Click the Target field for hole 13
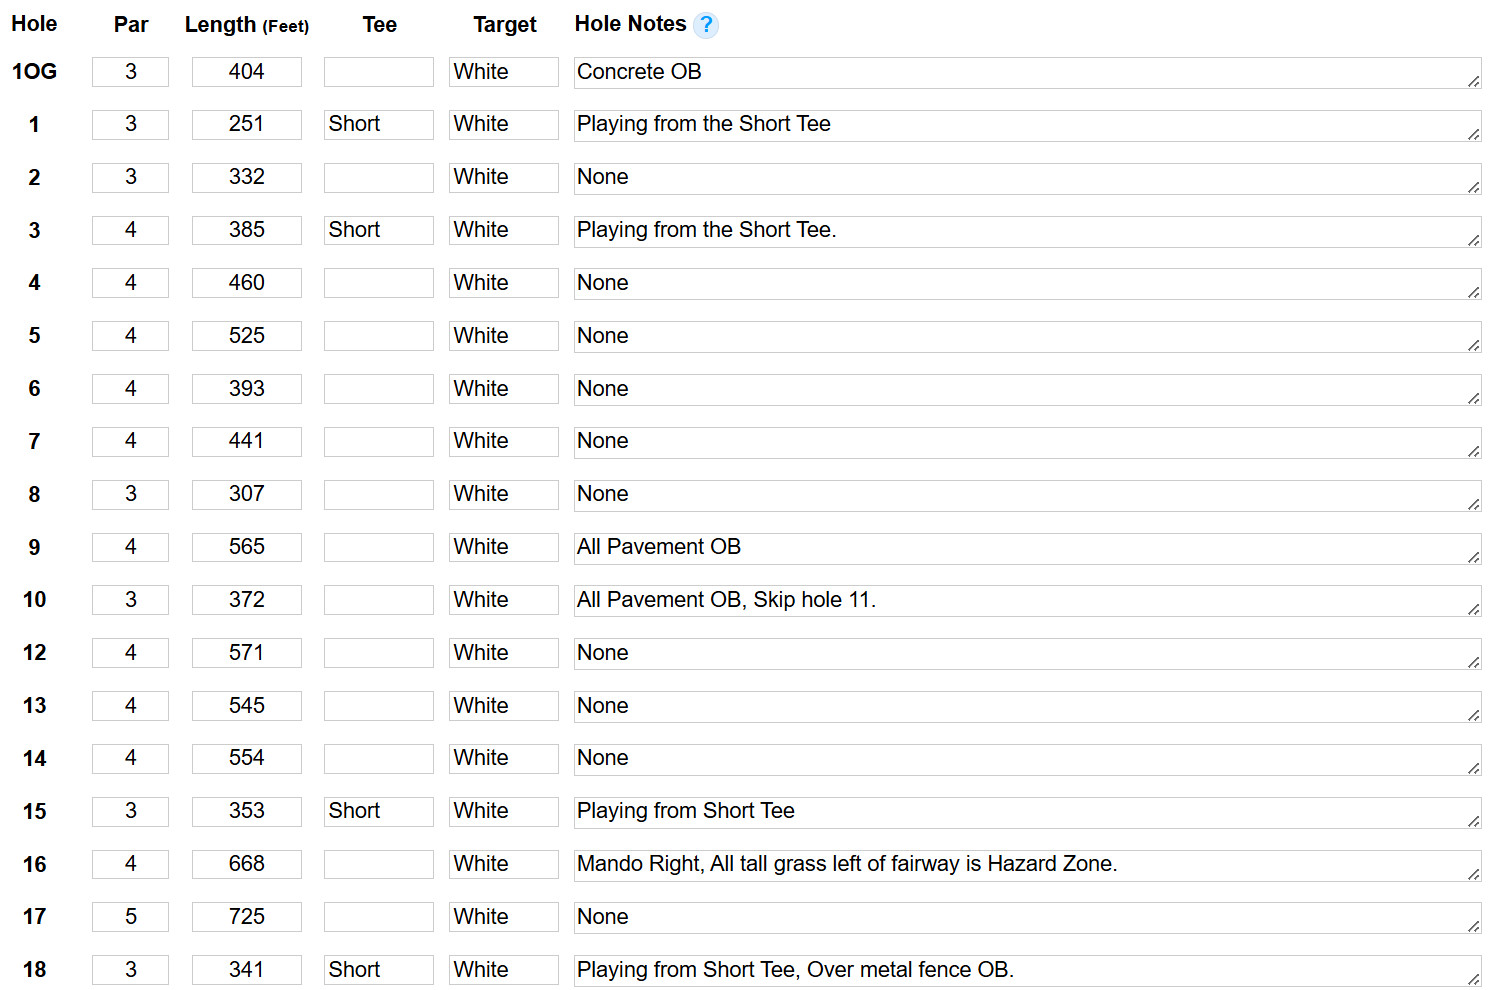Image resolution: width=1498 pixels, height=990 pixels. point(503,706)
